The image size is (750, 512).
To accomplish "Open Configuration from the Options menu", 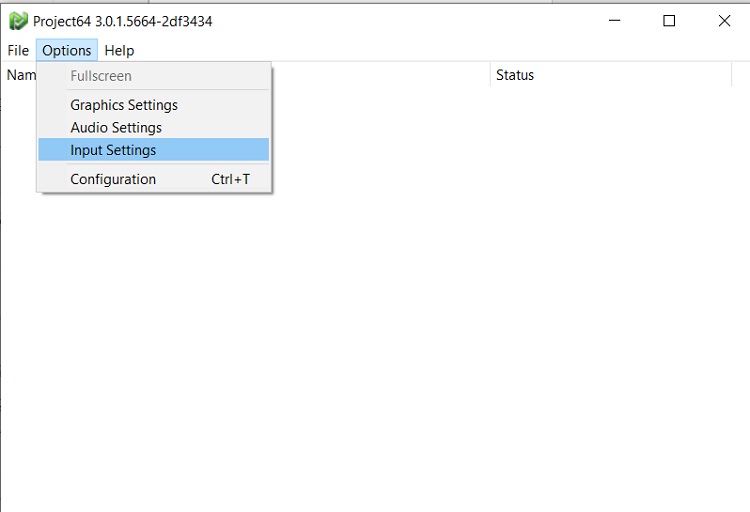I will [x=113, y=180].
